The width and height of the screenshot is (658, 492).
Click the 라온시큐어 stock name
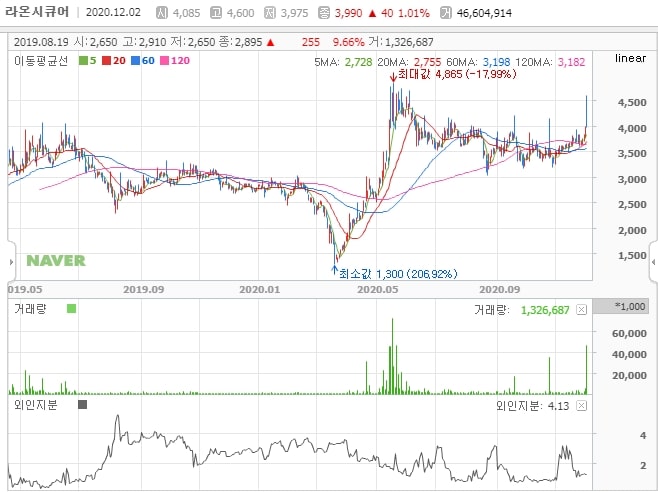click(x=37, y=11)
